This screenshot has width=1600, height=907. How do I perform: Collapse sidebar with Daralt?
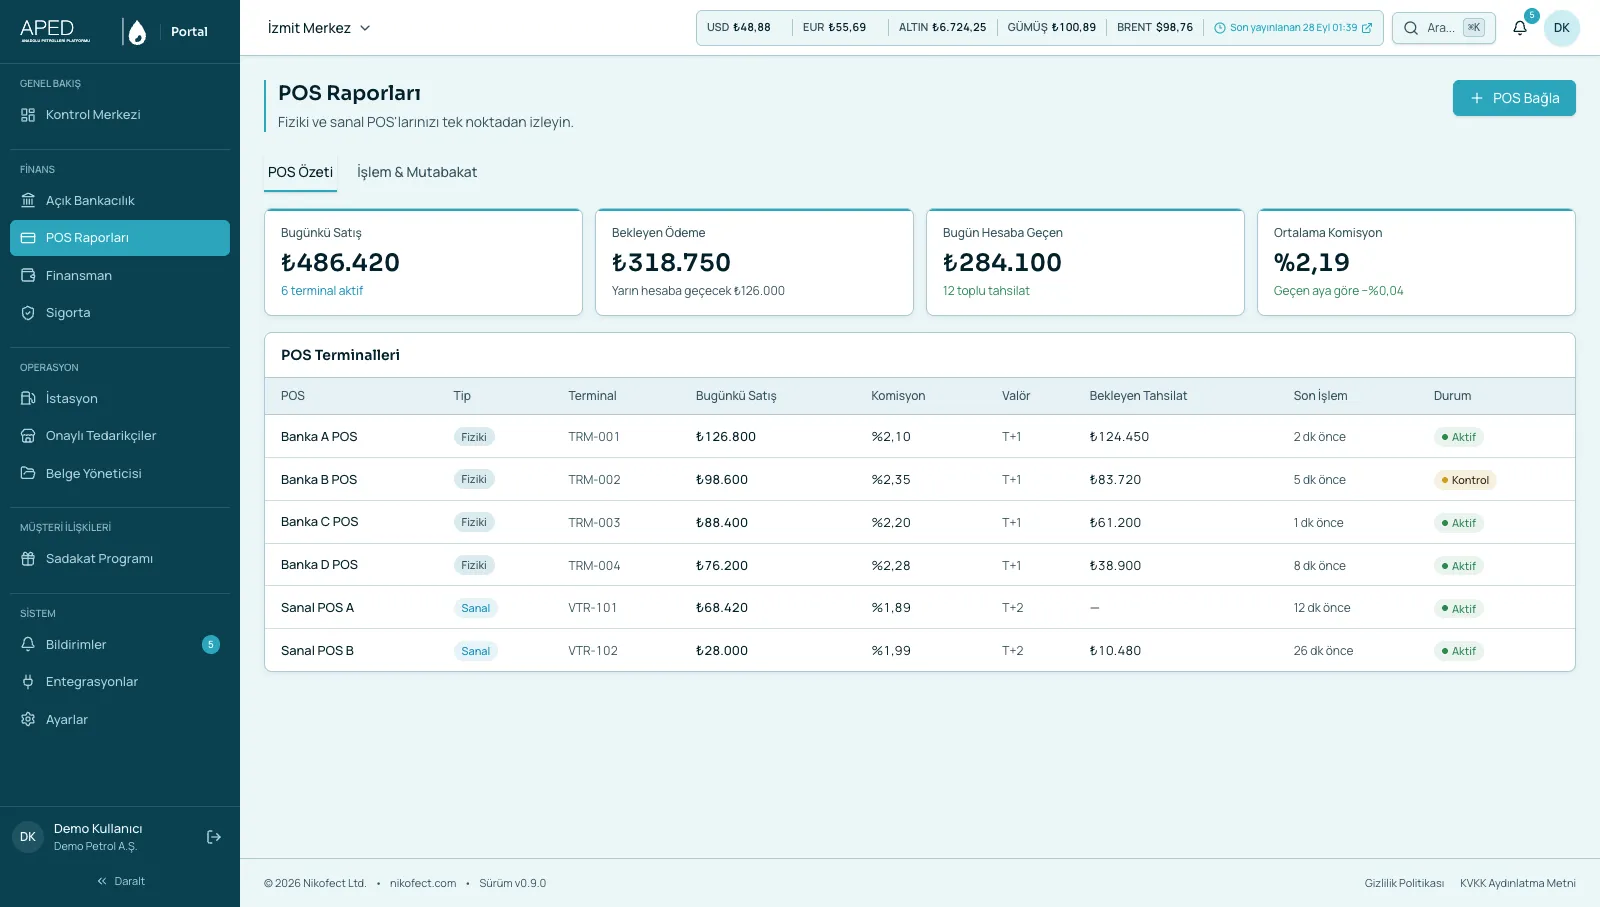click(x=121, y=881)
